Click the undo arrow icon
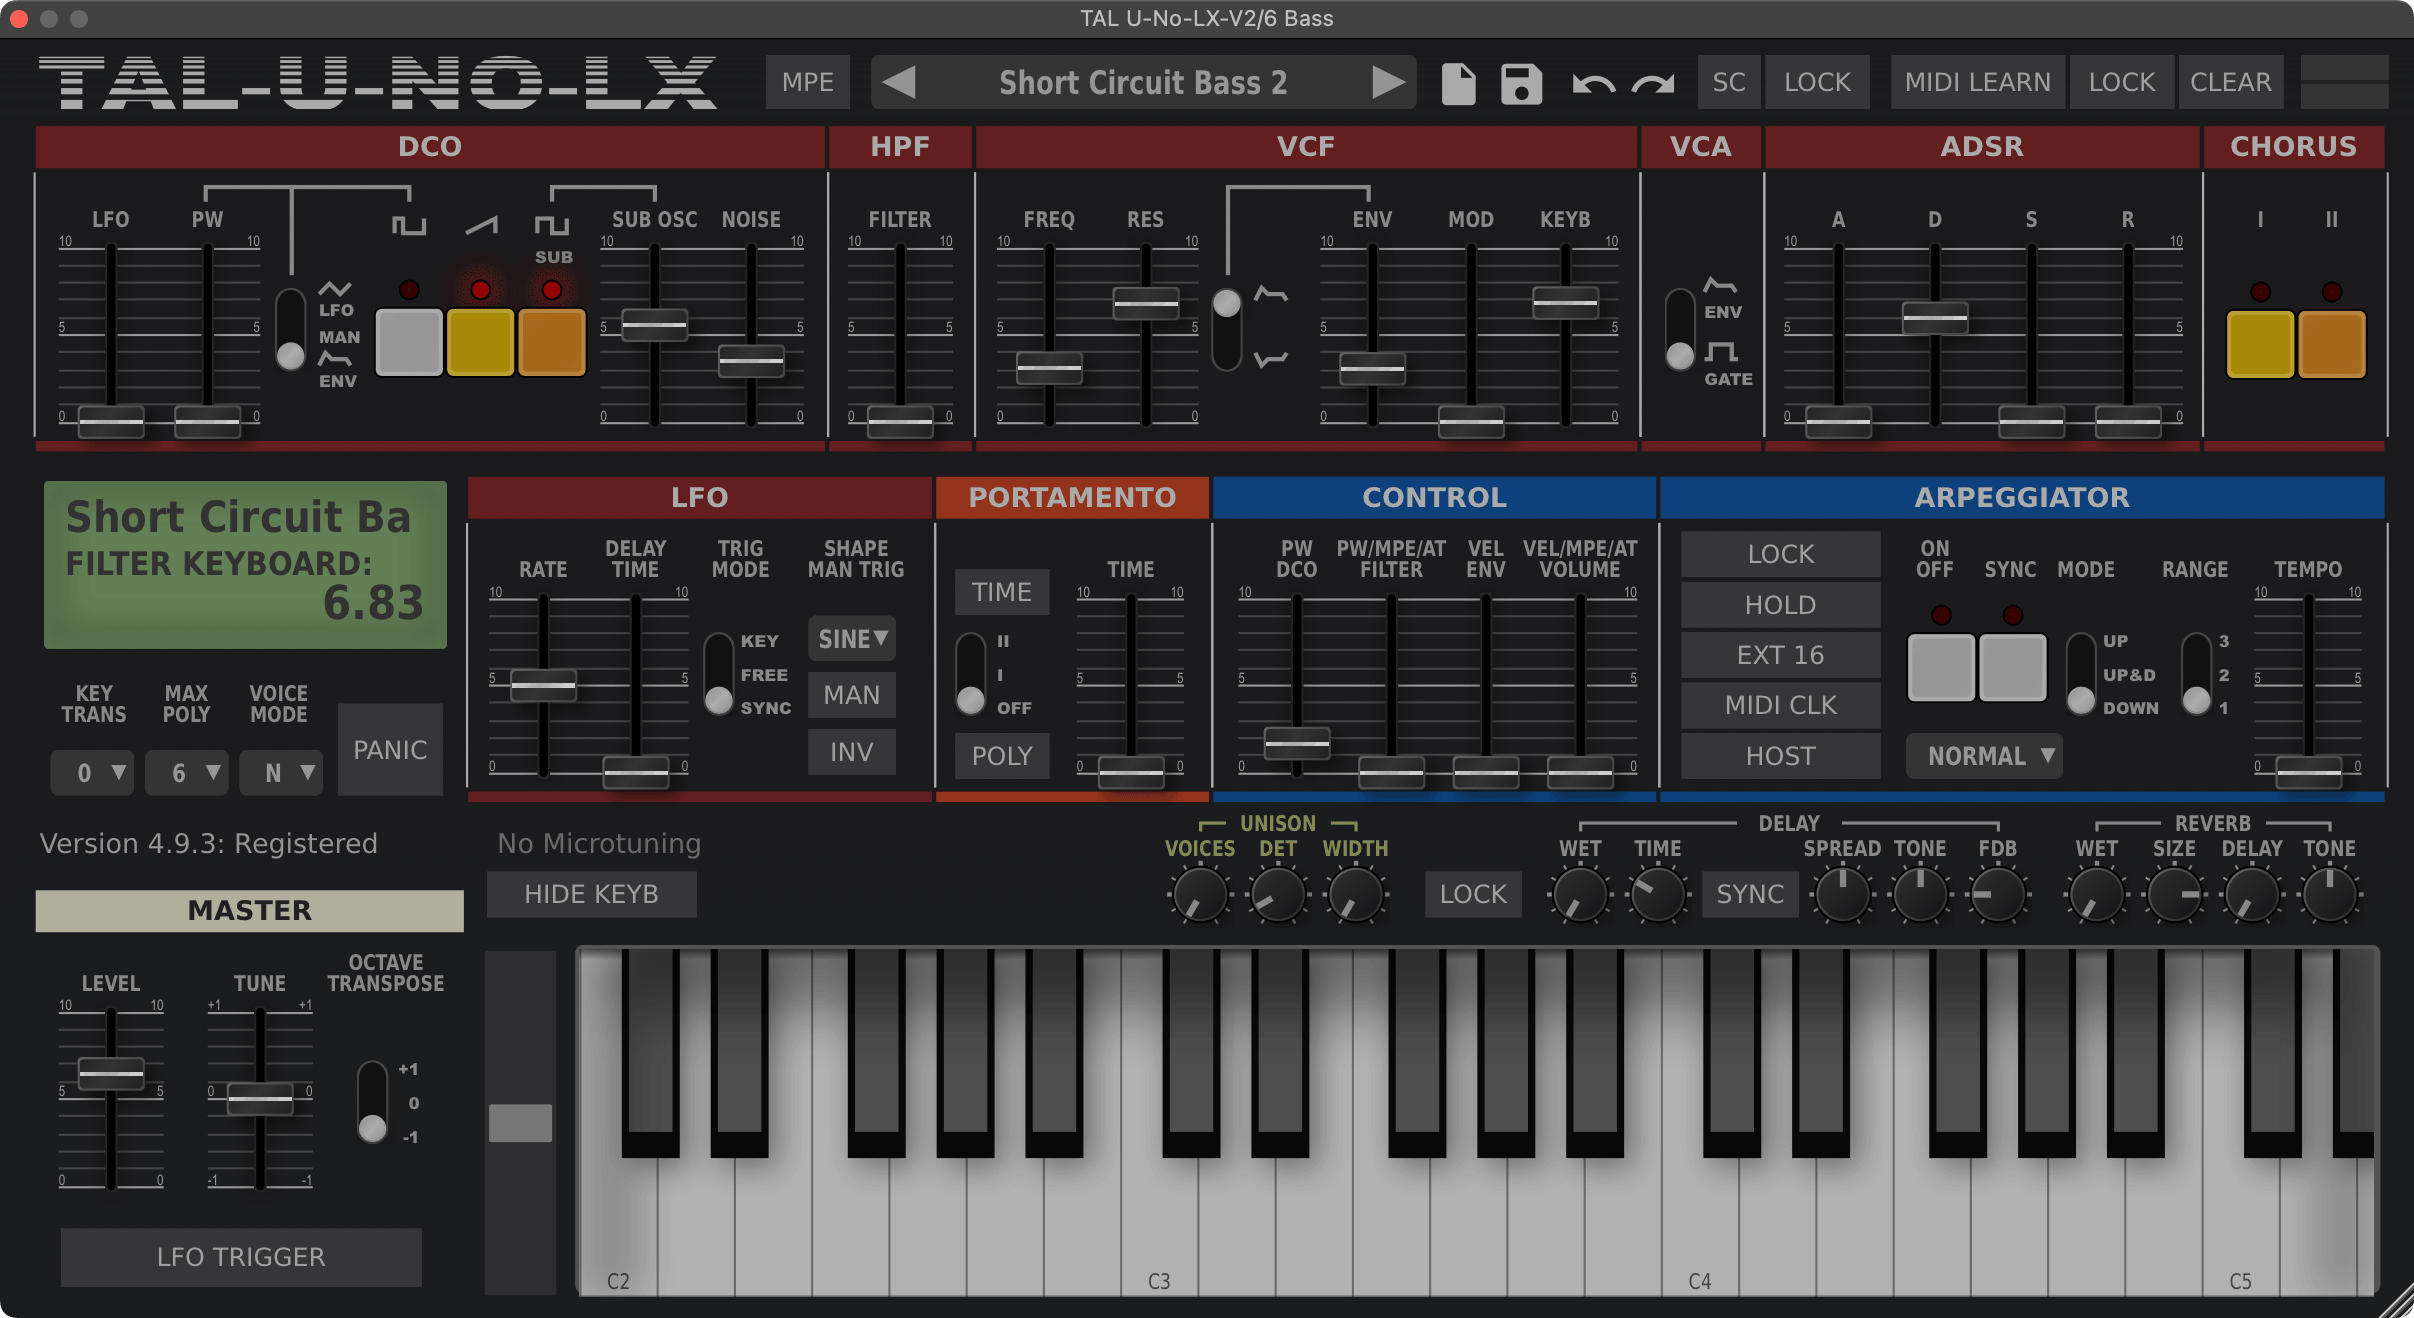 coord(1592,84)
